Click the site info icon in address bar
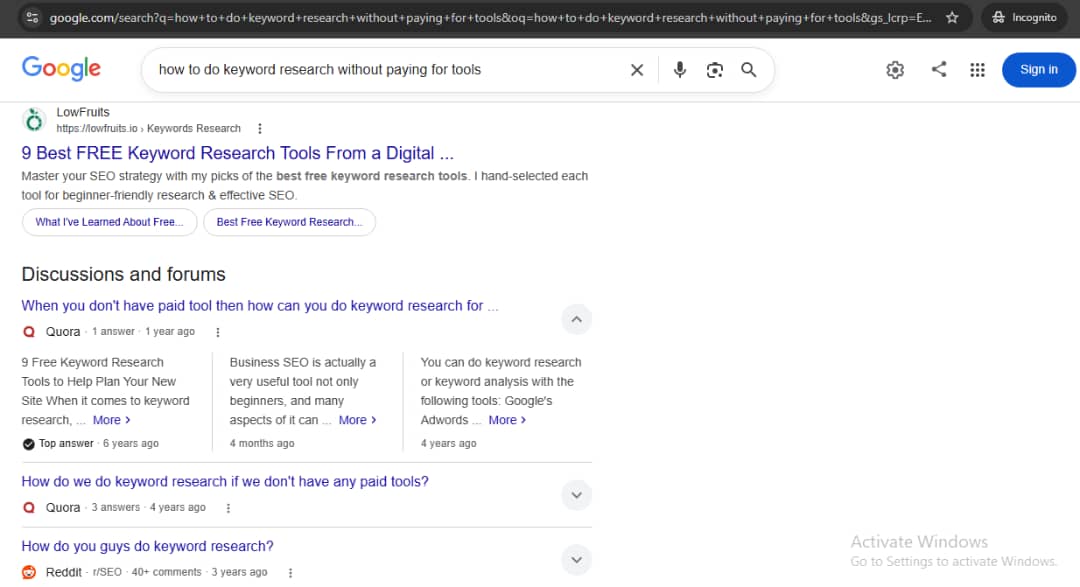 coord(32,17)
